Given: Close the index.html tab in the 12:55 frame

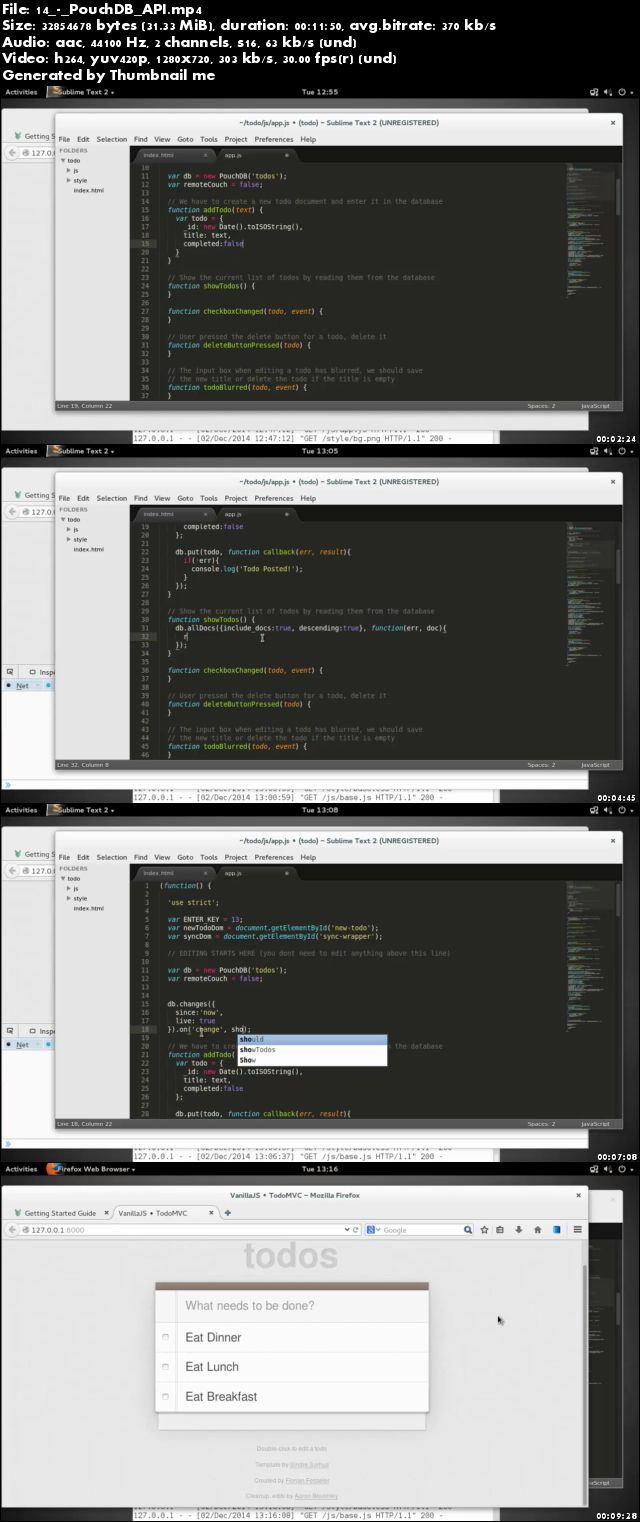Looking at the screenshot, I should tap(206, 155).
